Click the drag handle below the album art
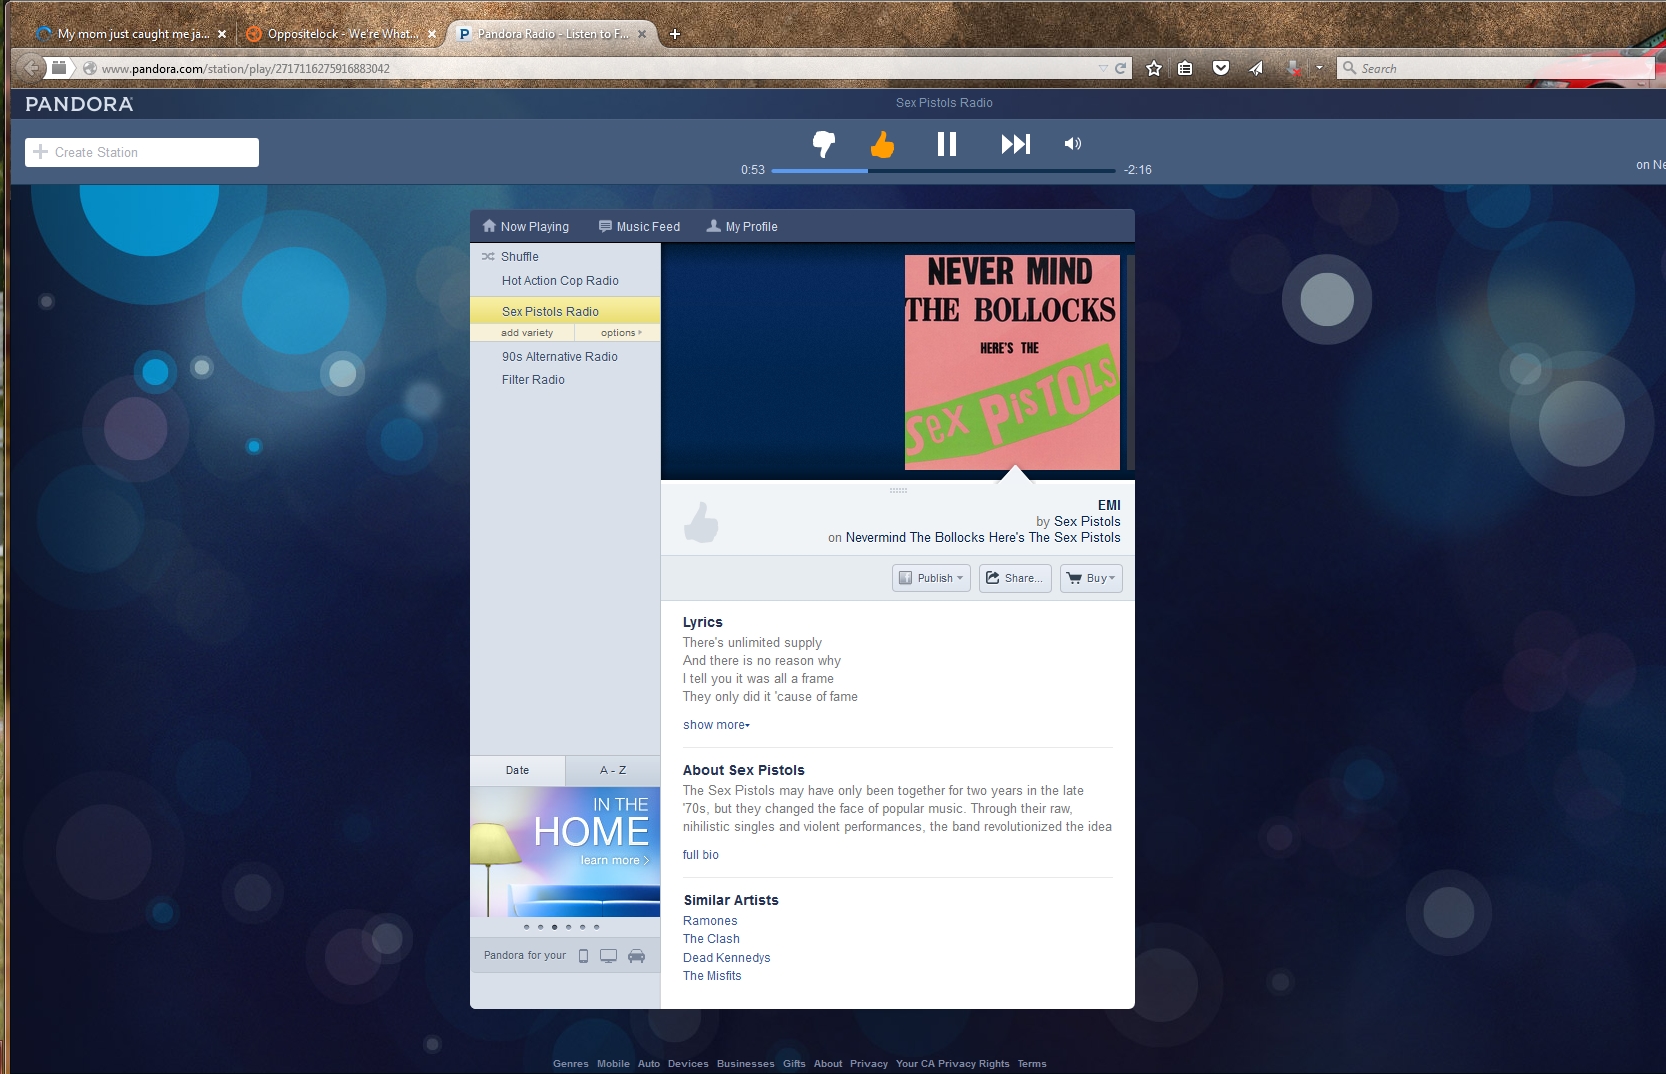 (898, 490)
